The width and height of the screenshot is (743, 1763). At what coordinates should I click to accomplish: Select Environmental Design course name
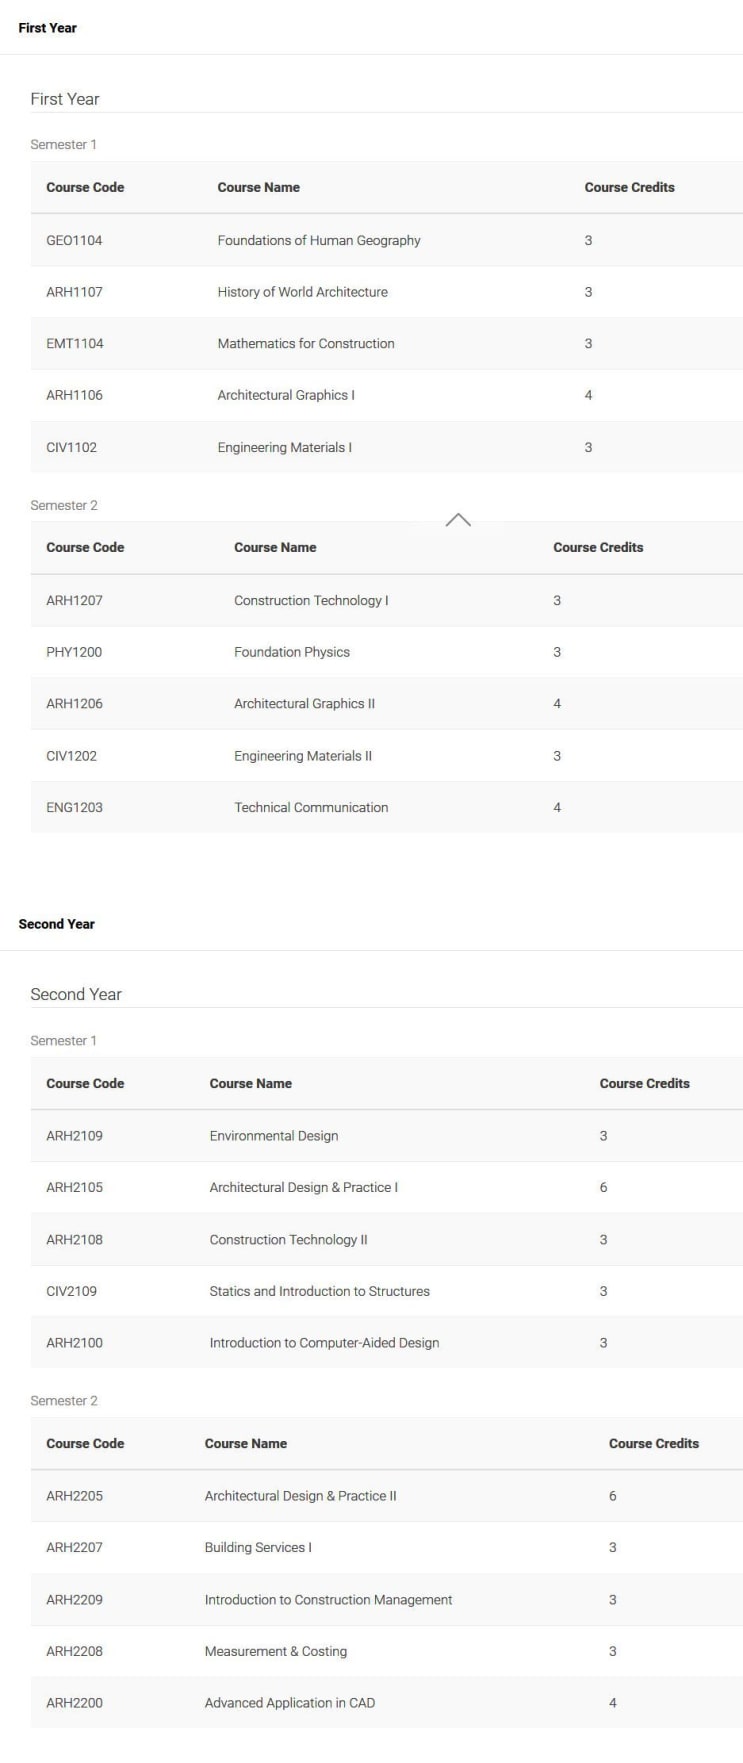[x=274, y=1136]
